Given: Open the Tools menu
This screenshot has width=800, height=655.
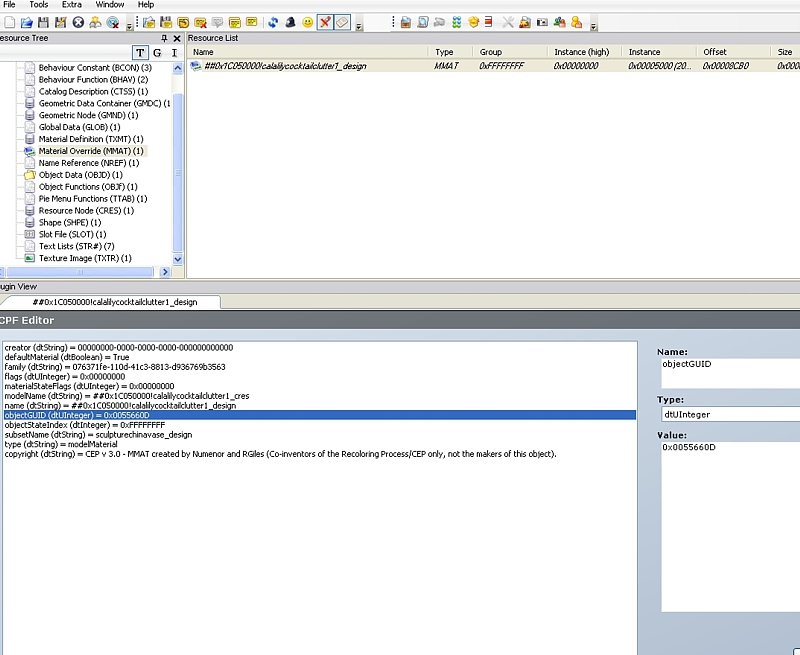Looking at the screenshot, I should (x=38, y=5).
